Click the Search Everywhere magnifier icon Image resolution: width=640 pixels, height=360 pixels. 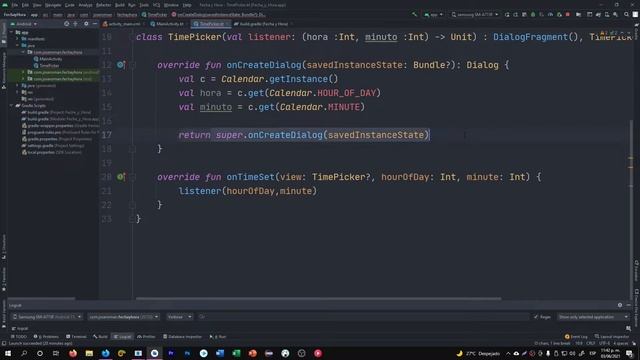pyautogui.click(x=627, y=15)
